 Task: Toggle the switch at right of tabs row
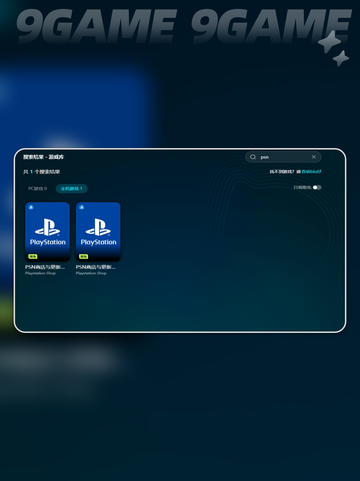[317, 187]
